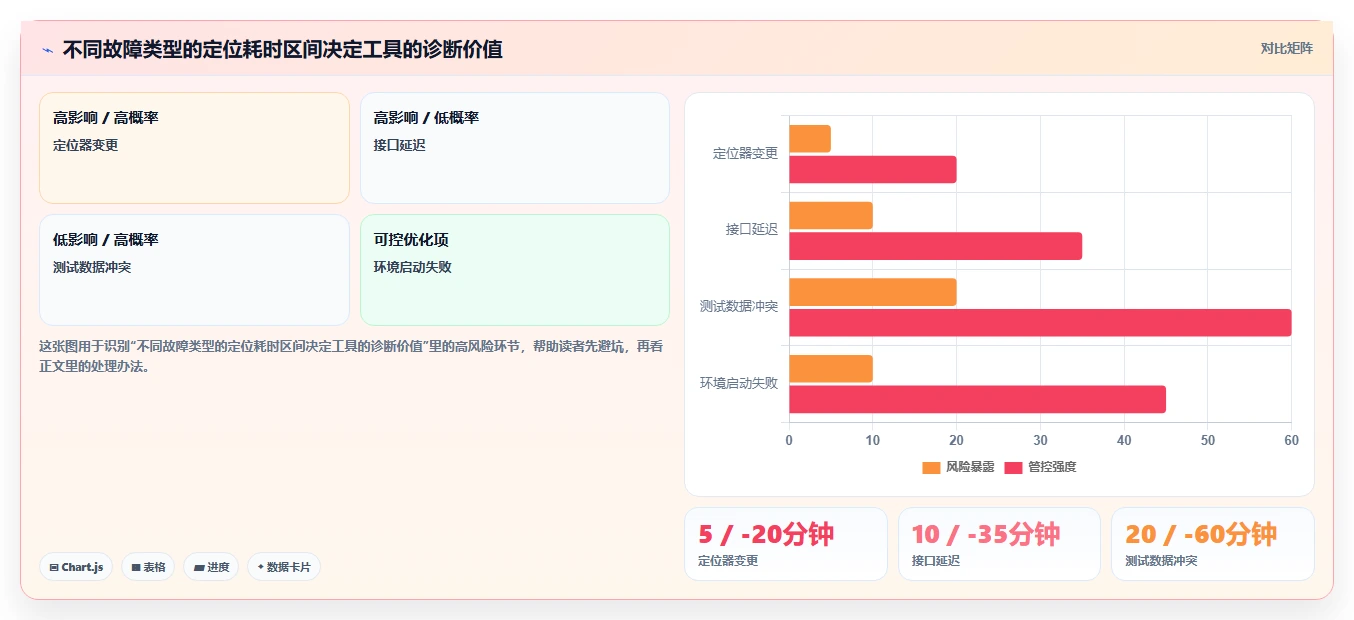Click the chart y-axis label 定位器变更
This screenshot has width=1354, height=620.
(x=745, y=154)
